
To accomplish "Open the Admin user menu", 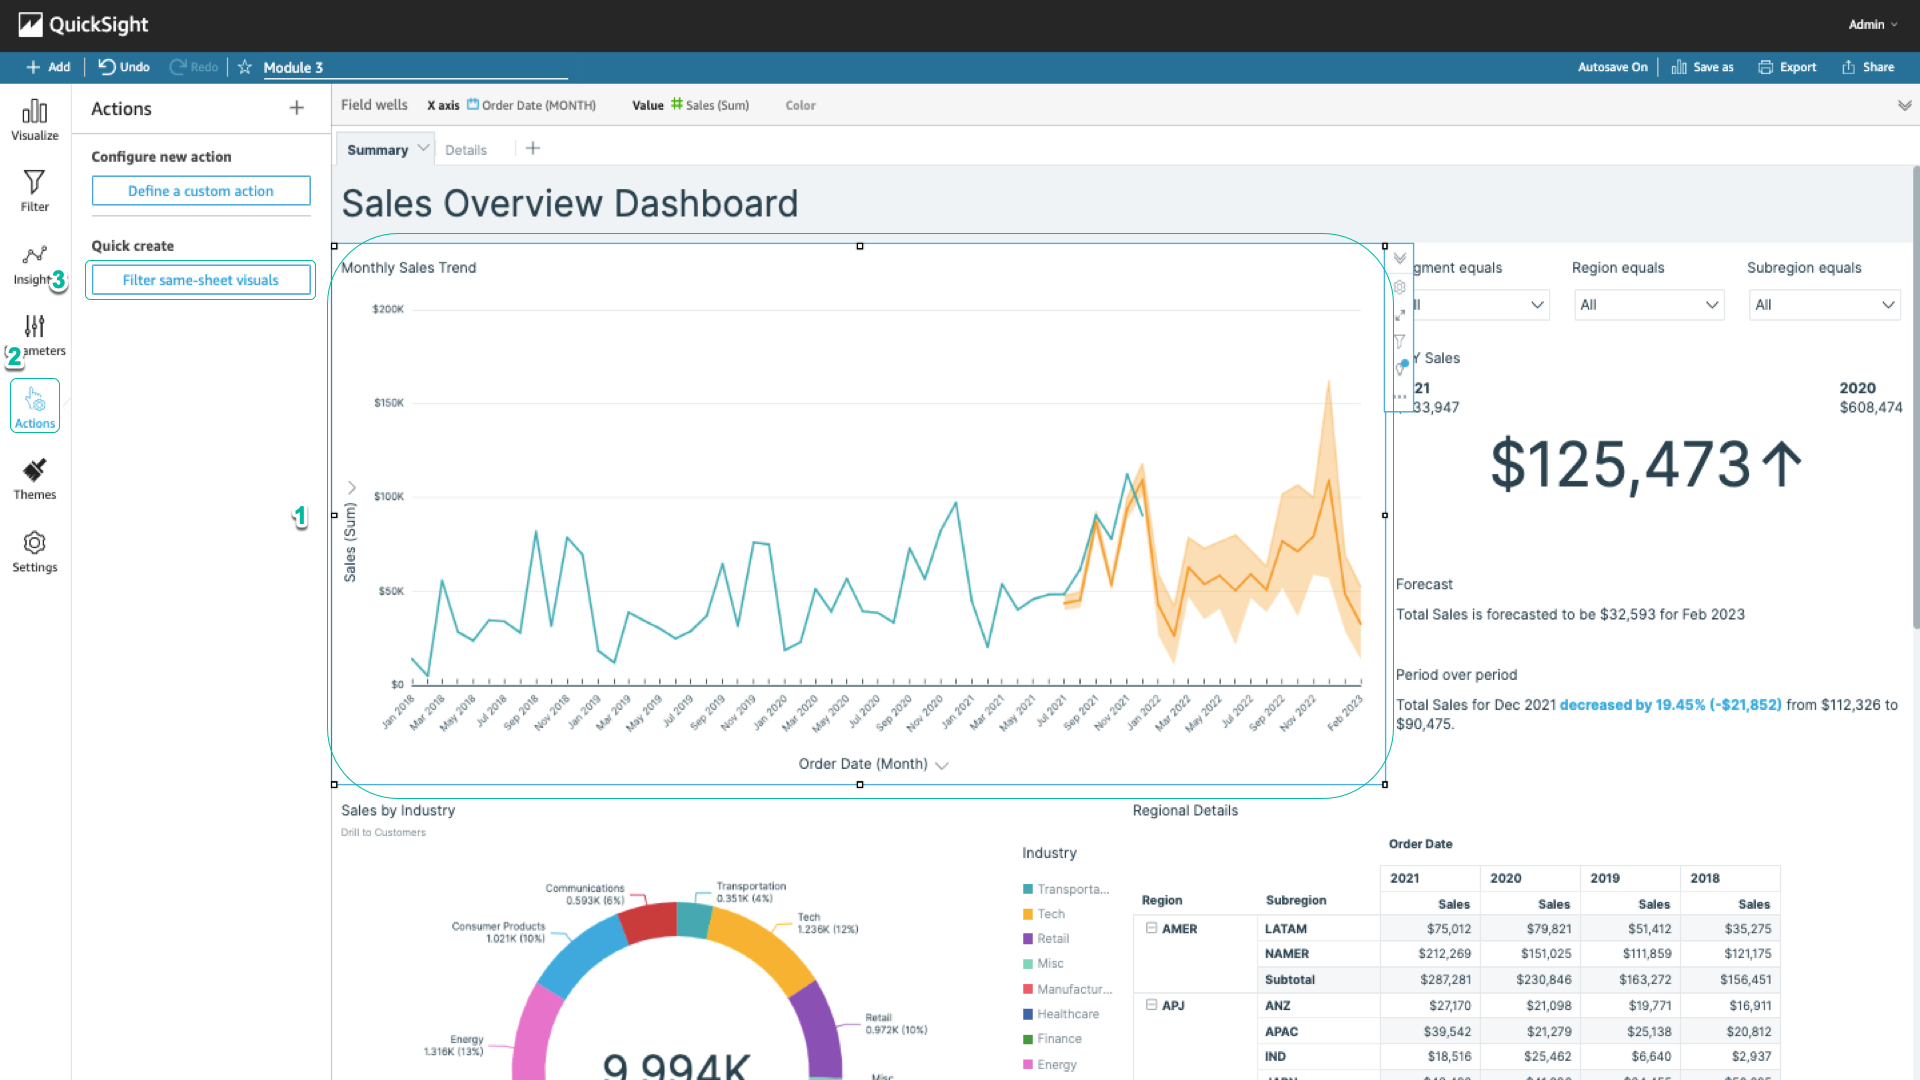I will pos(1872,25).
